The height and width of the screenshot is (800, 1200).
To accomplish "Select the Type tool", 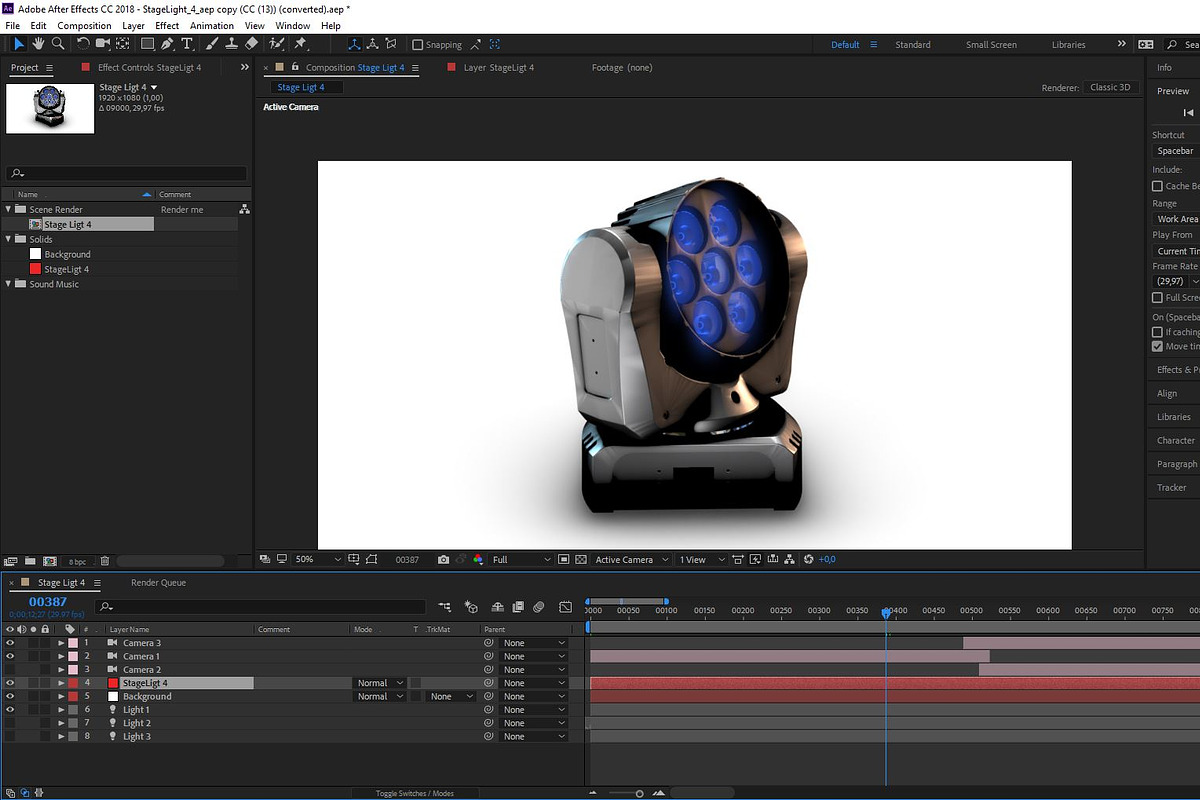I will click(x=187, y=44).
